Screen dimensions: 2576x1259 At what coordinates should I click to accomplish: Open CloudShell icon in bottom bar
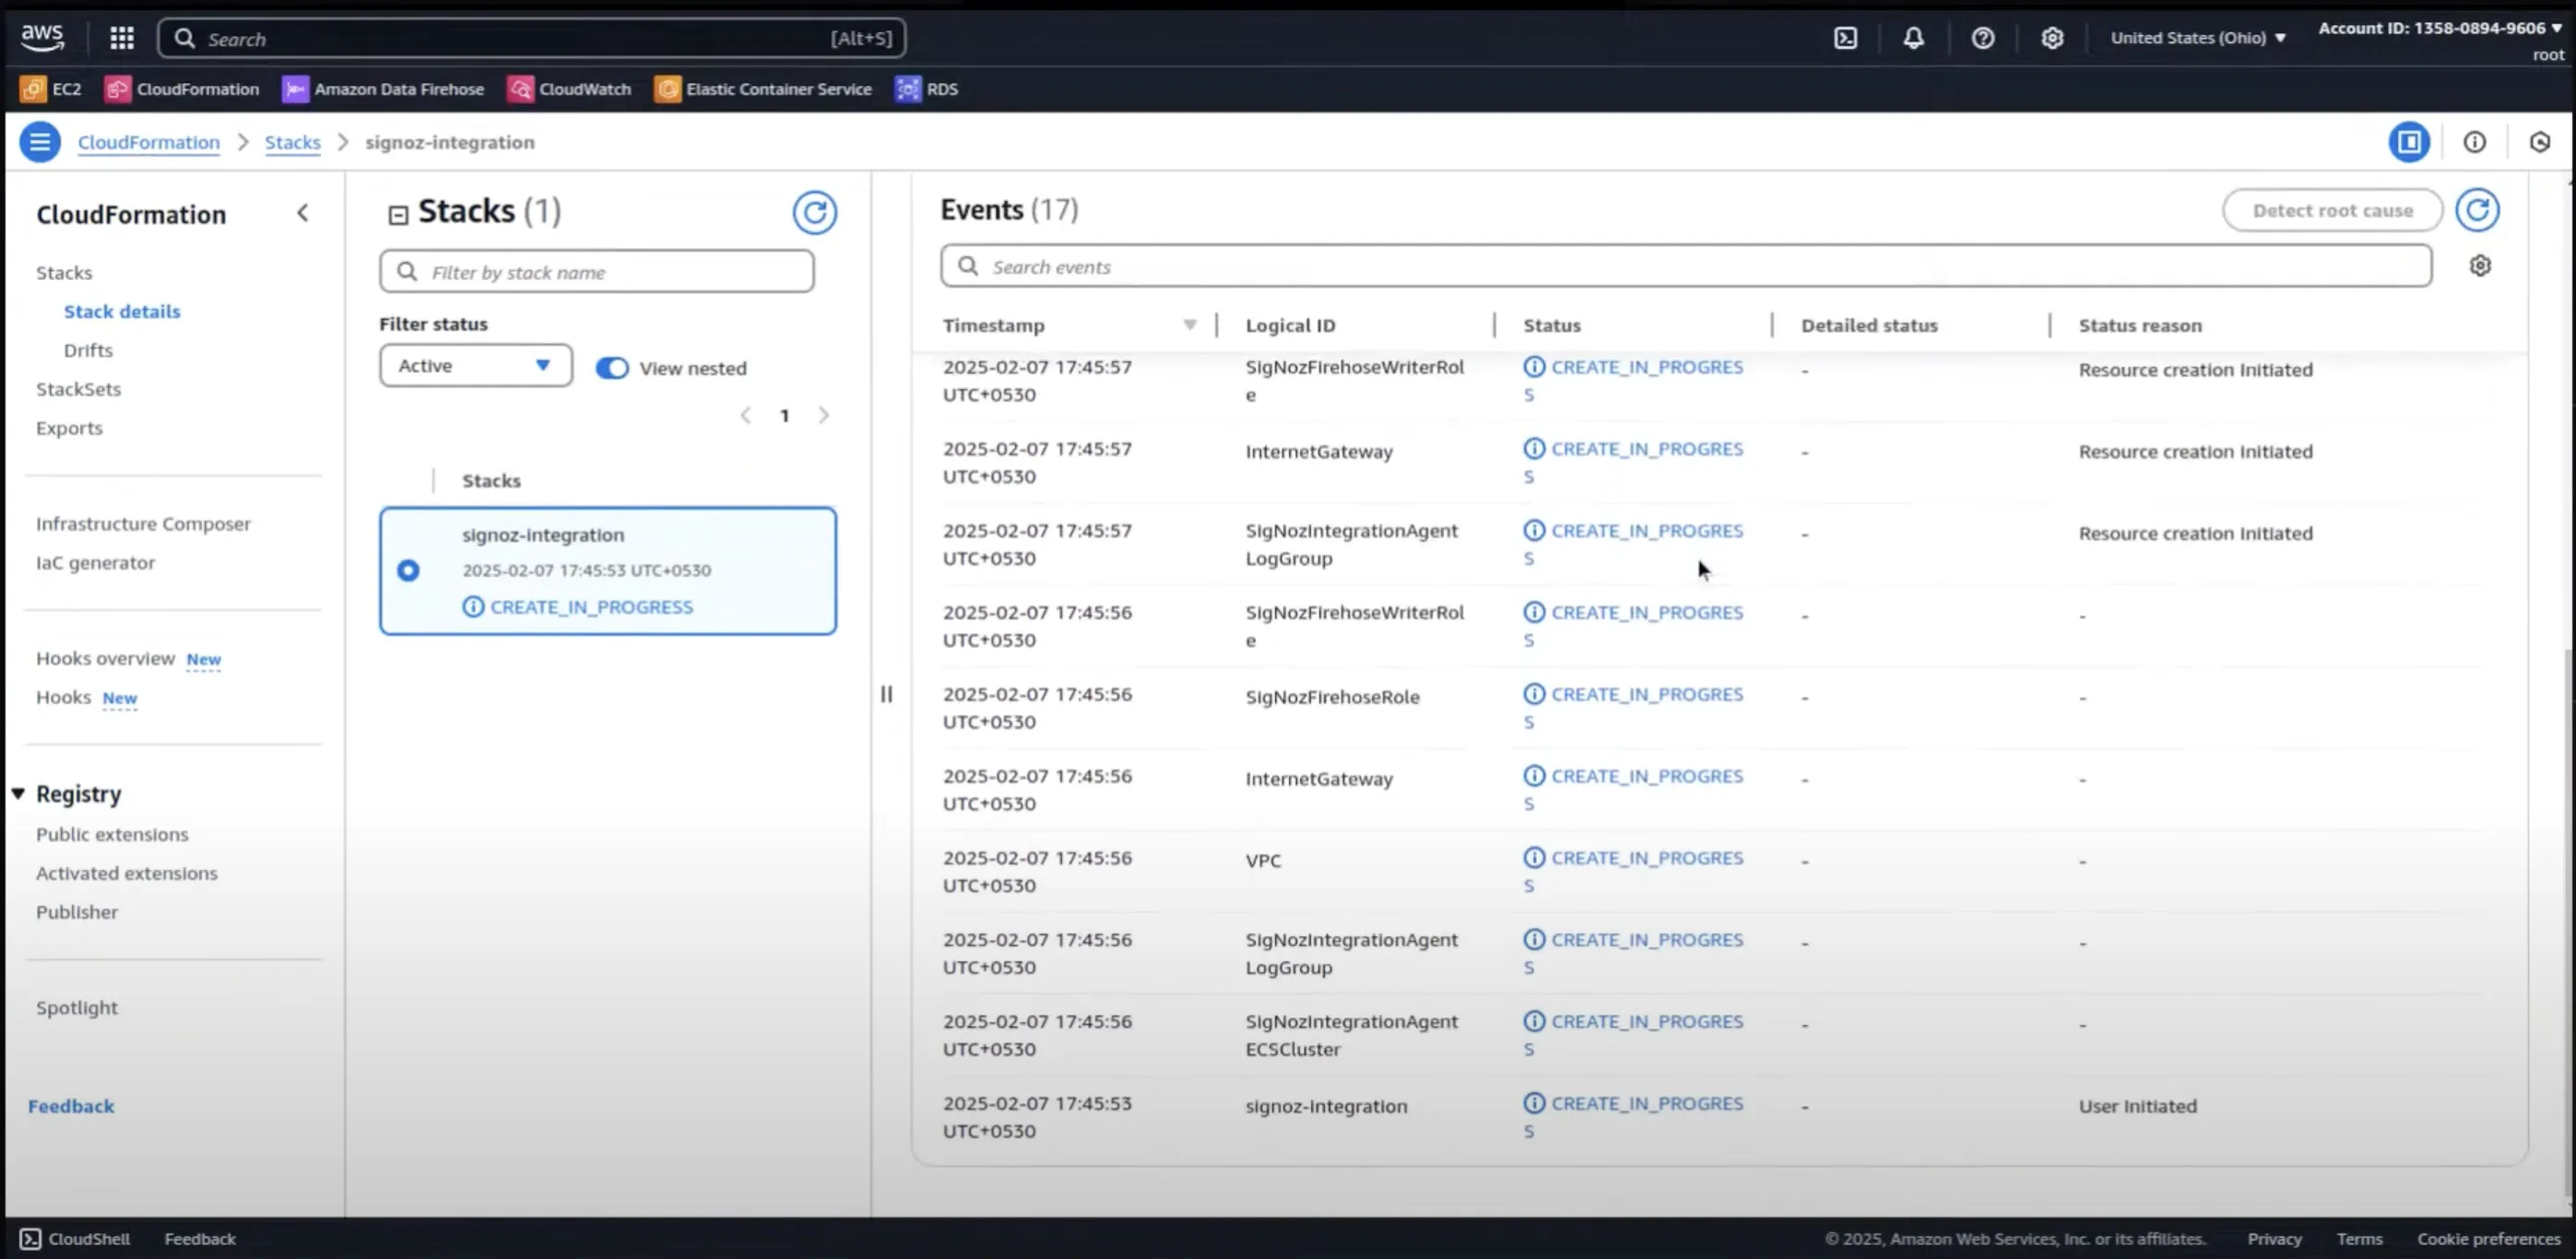(x=31, y=1238)
